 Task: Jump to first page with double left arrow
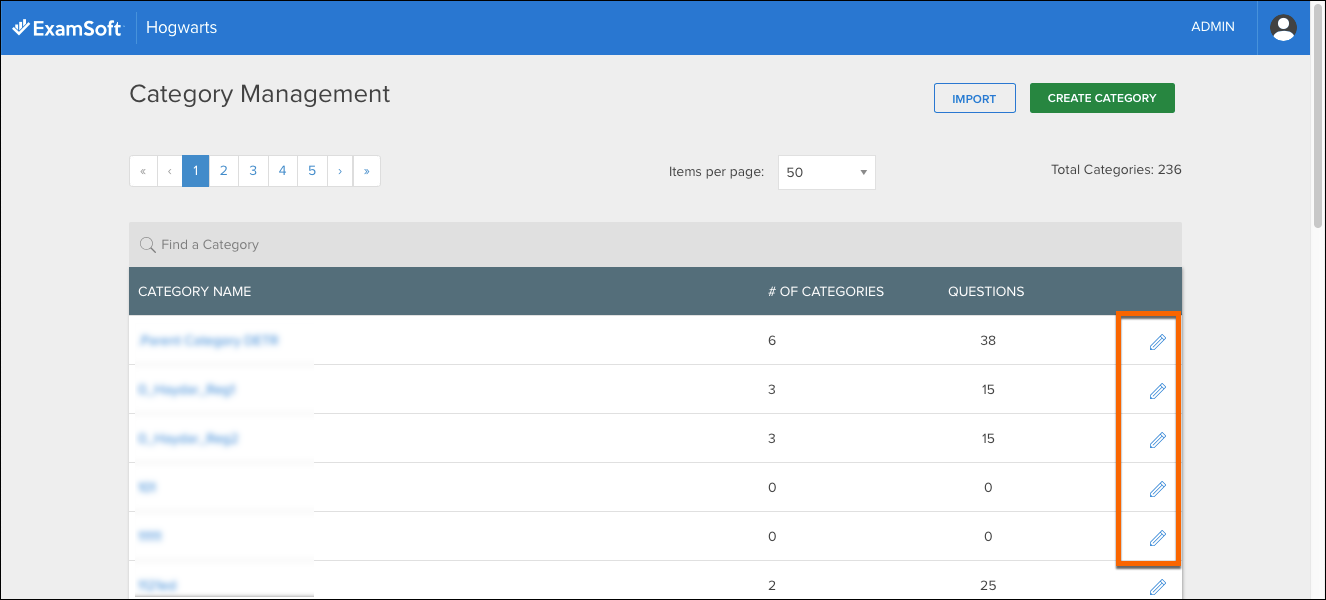coord(143,171)
